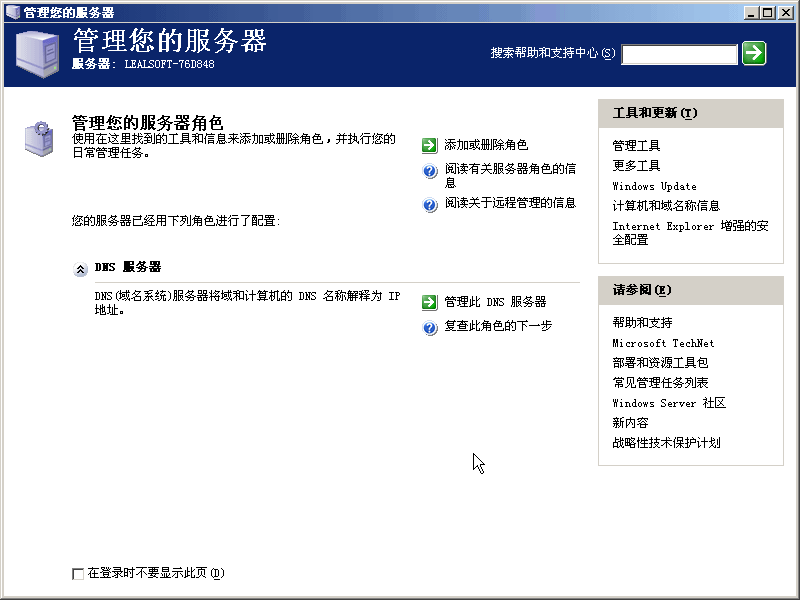The image size is (800, 600).
Task: Click green arrow icon beside 添加或删除角色
Action: pyautogui.click(x=430, y=145)
